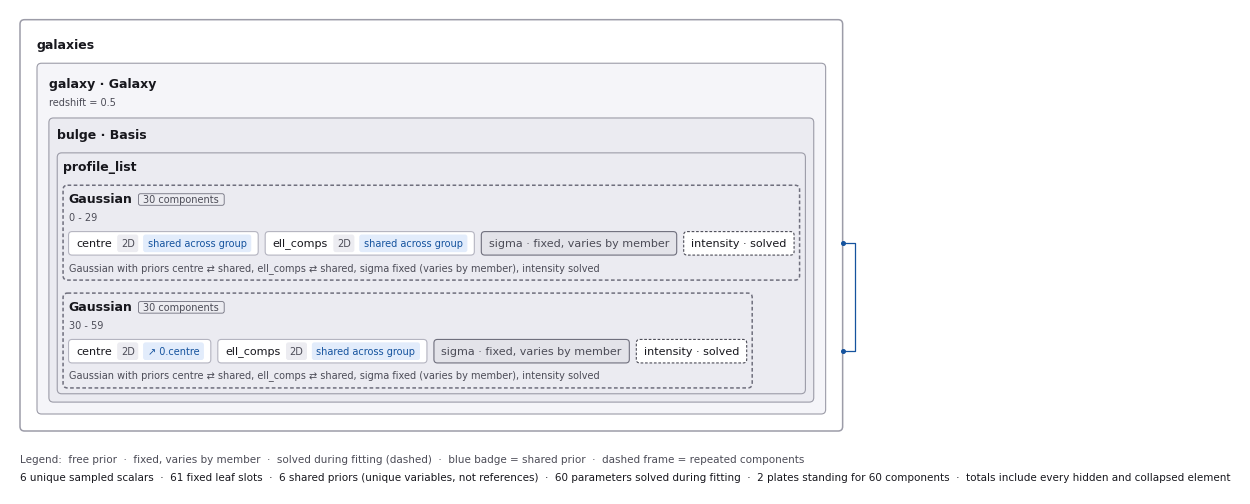The image size is (1250, 504).
Task: Select the 'bulge · Basis' header
Action: (x=102, y=136)
